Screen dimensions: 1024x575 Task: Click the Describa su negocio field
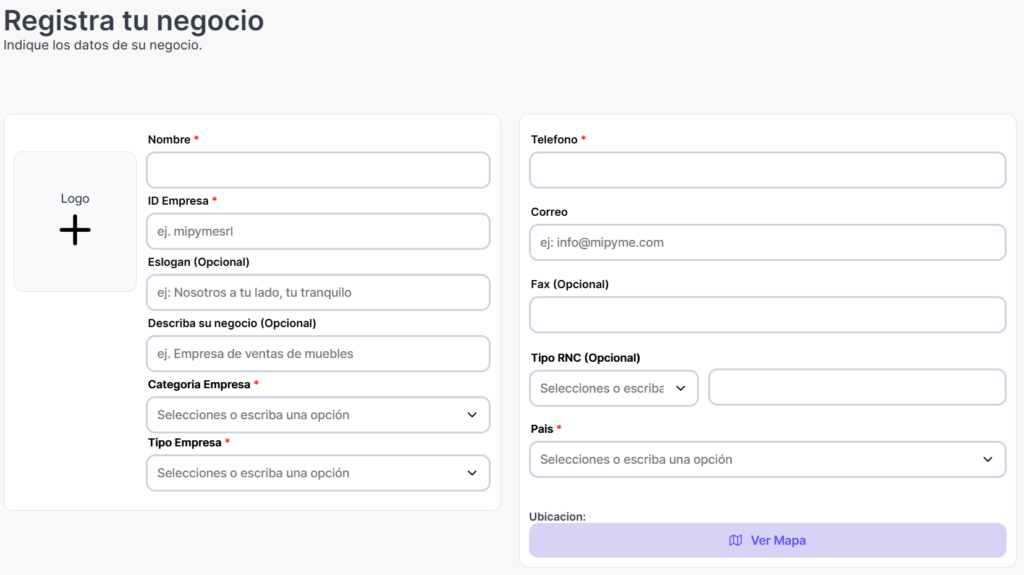tap(318, 354)
